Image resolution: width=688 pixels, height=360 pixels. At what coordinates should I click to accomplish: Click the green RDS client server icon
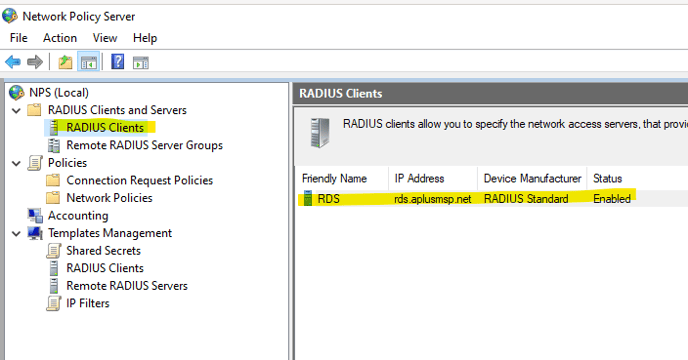[308, 198]
